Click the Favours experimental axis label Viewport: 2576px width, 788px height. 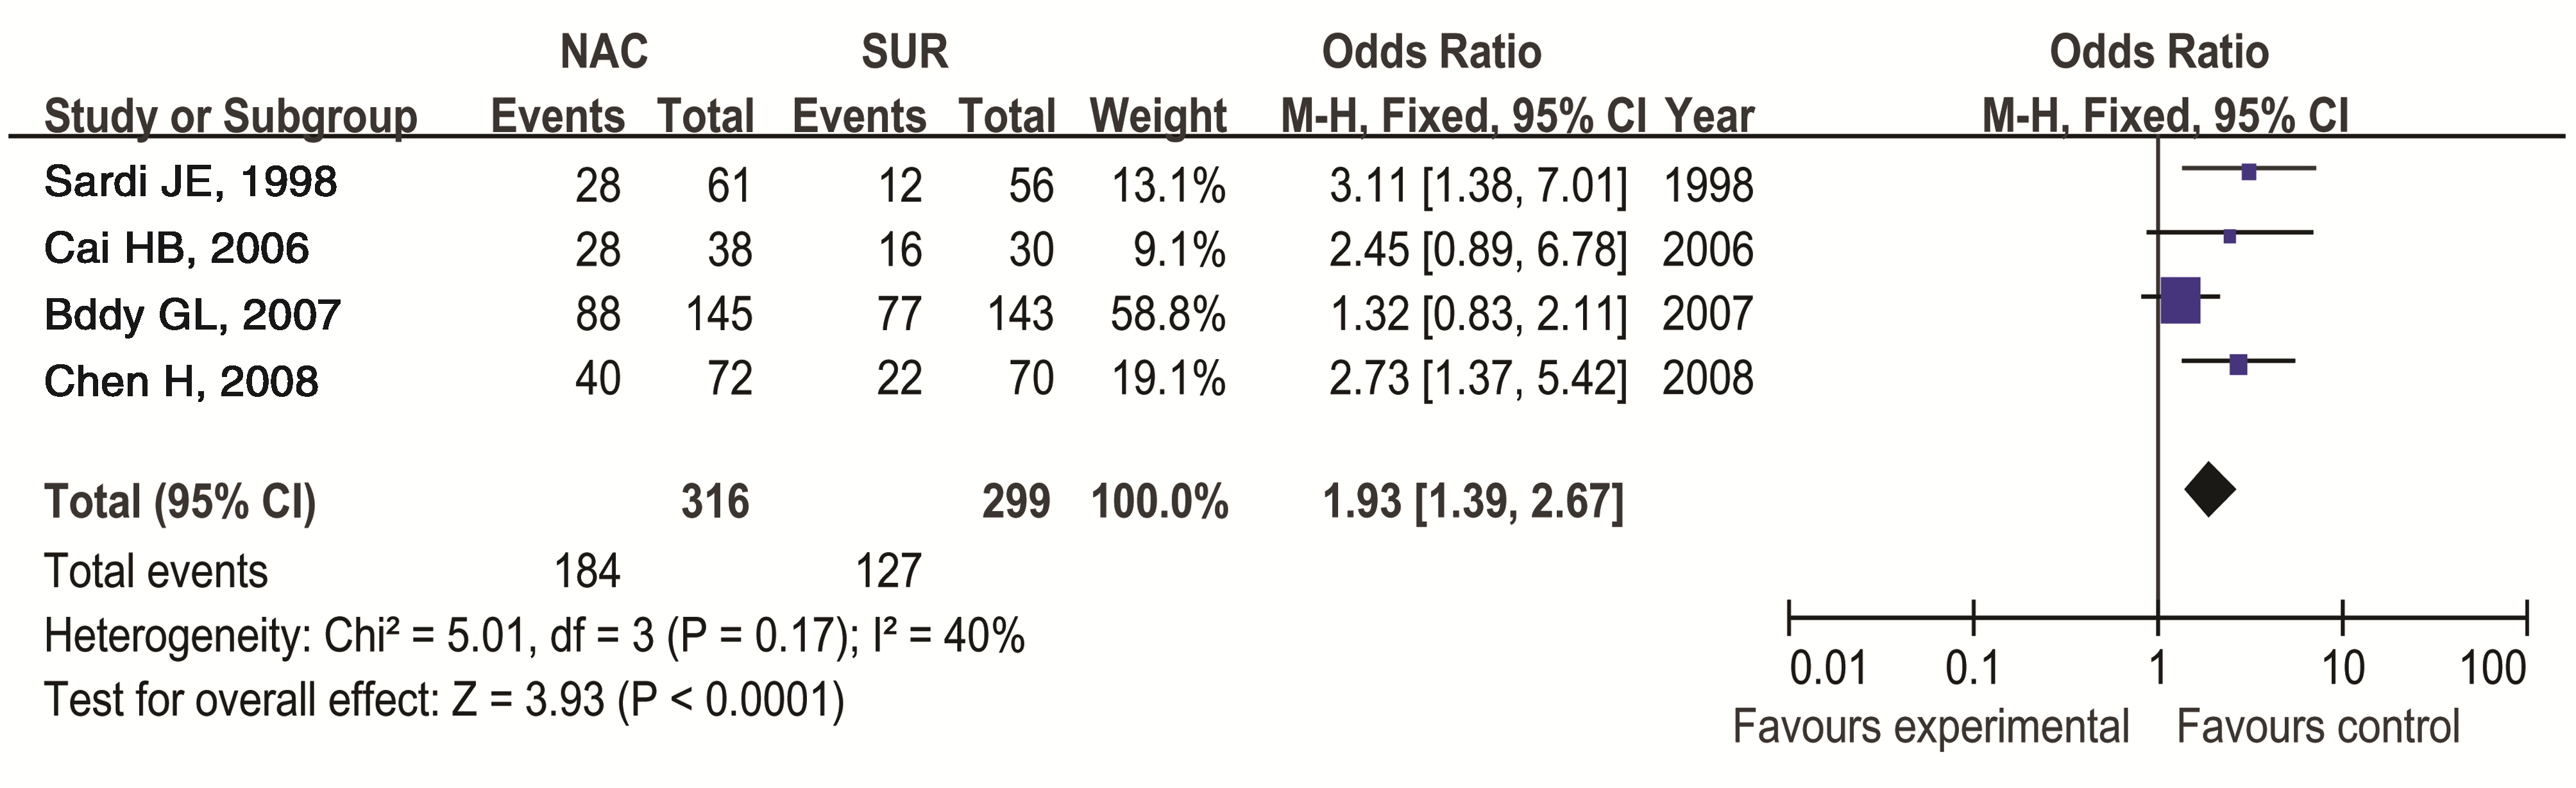(1931, 726)
